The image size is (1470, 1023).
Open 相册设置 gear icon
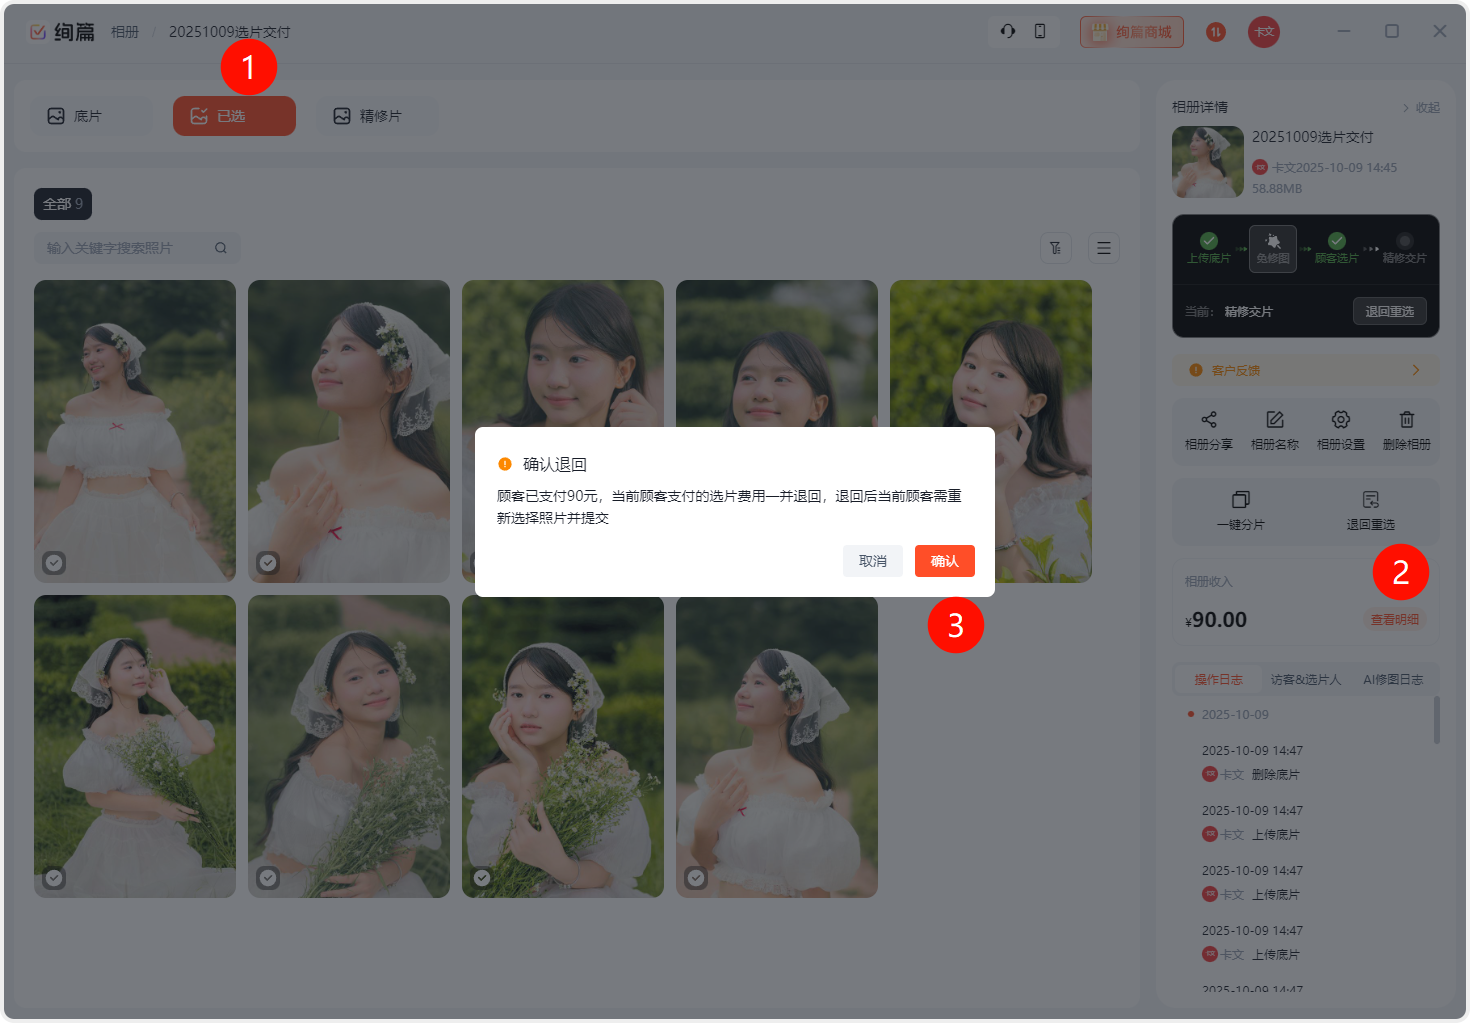click(x=1340, y=420)
